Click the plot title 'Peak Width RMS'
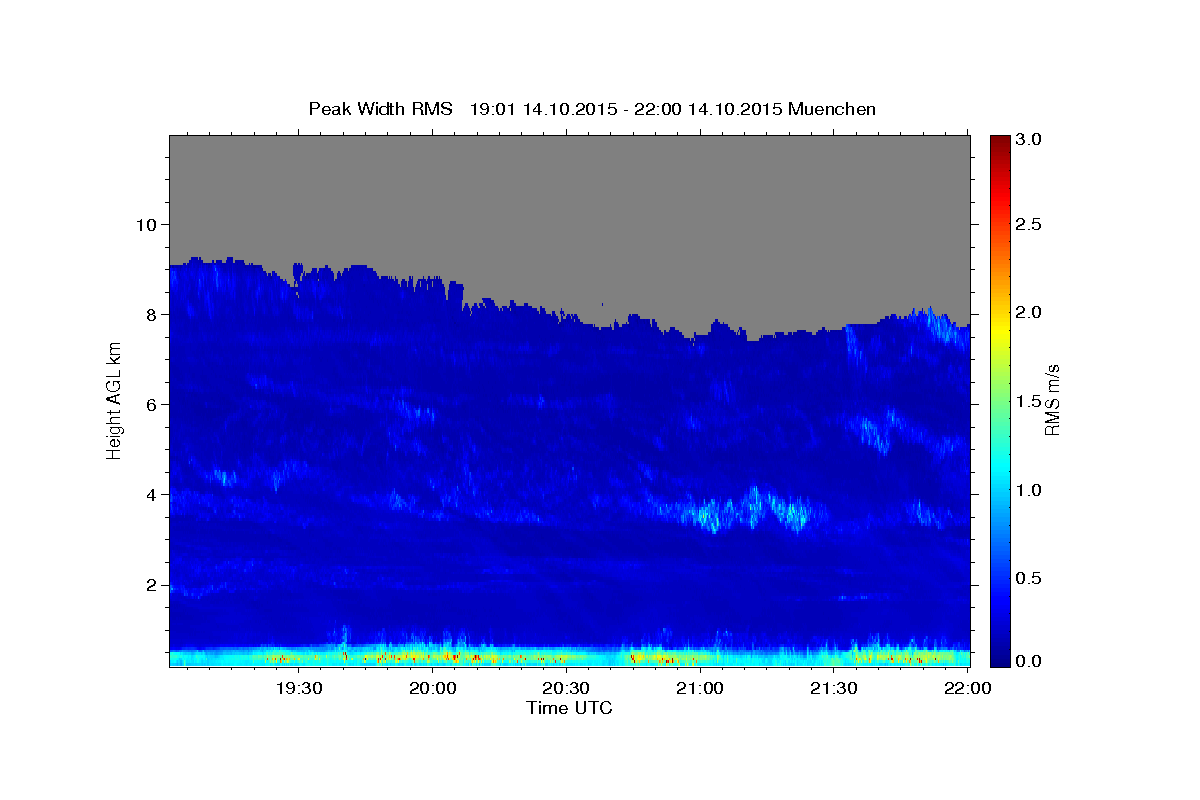The width and height of the screenshot is (1200, 800). pos(380,109)
